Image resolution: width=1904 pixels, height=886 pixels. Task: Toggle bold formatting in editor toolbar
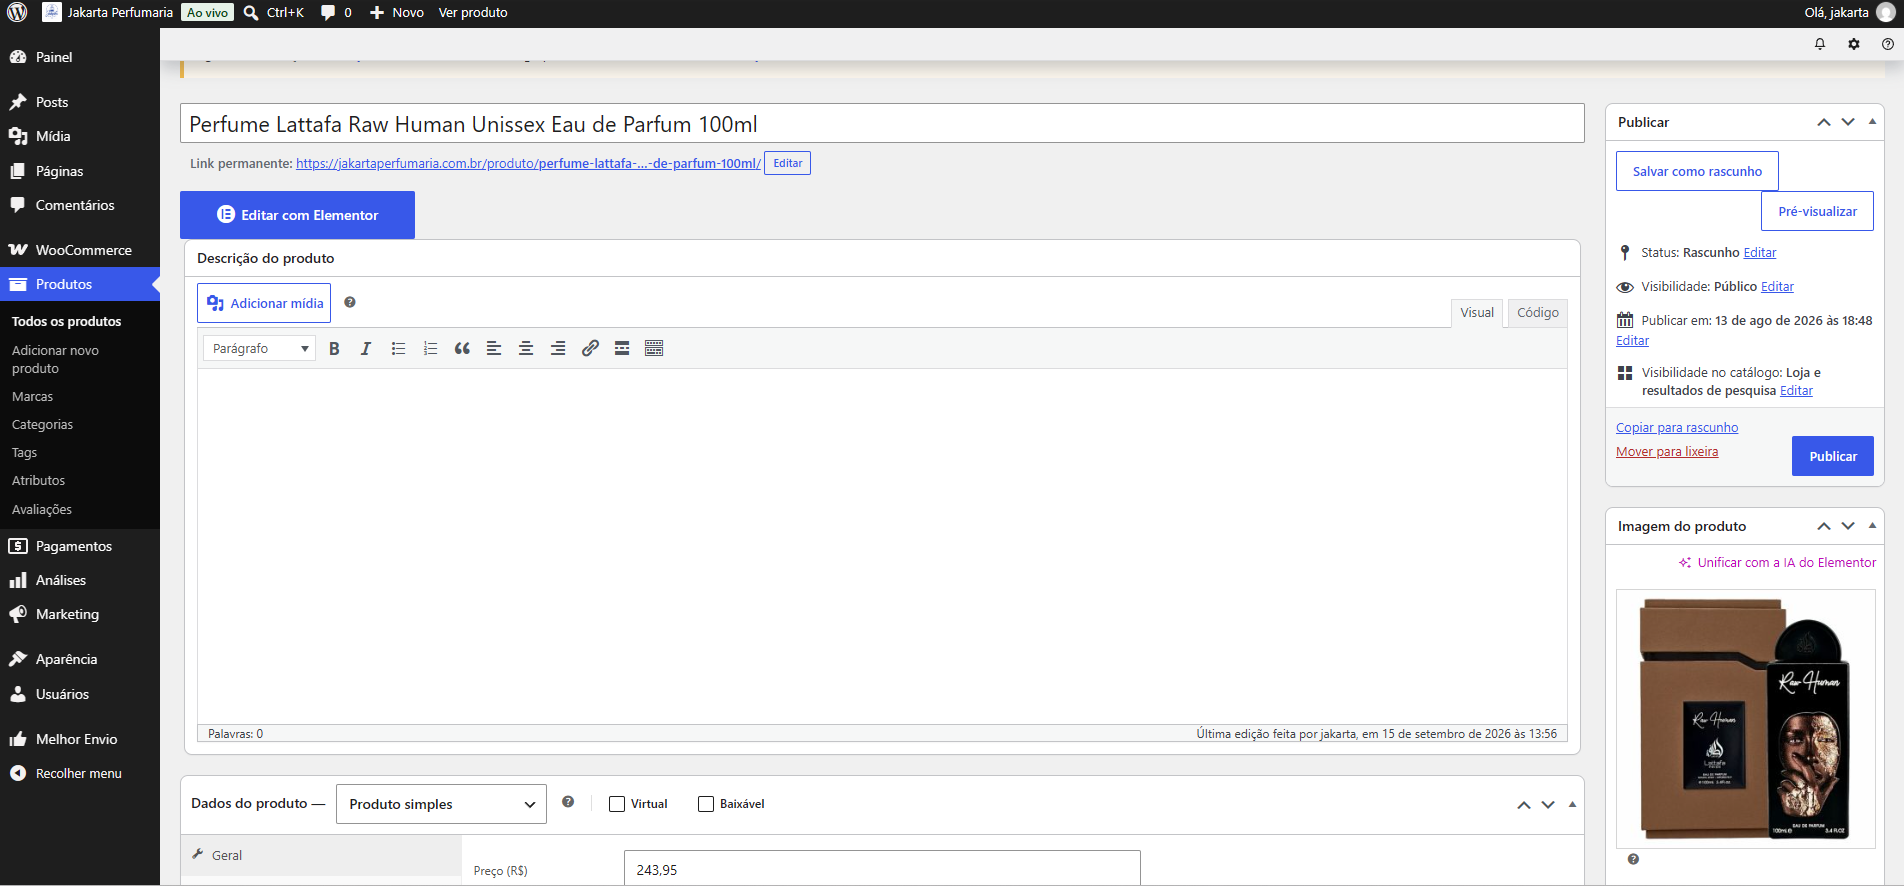click(x=334, y=348)
